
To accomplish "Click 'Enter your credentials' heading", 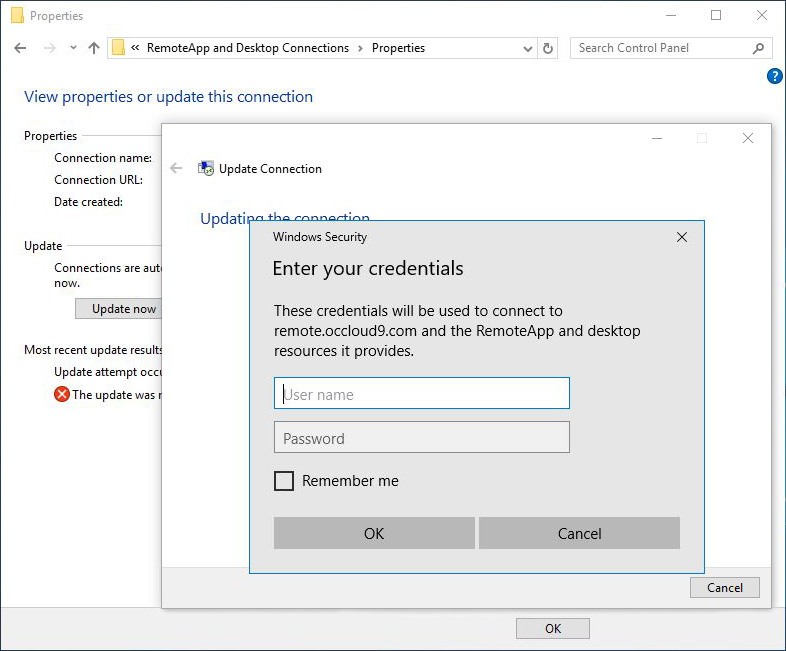I will (367, 269).
